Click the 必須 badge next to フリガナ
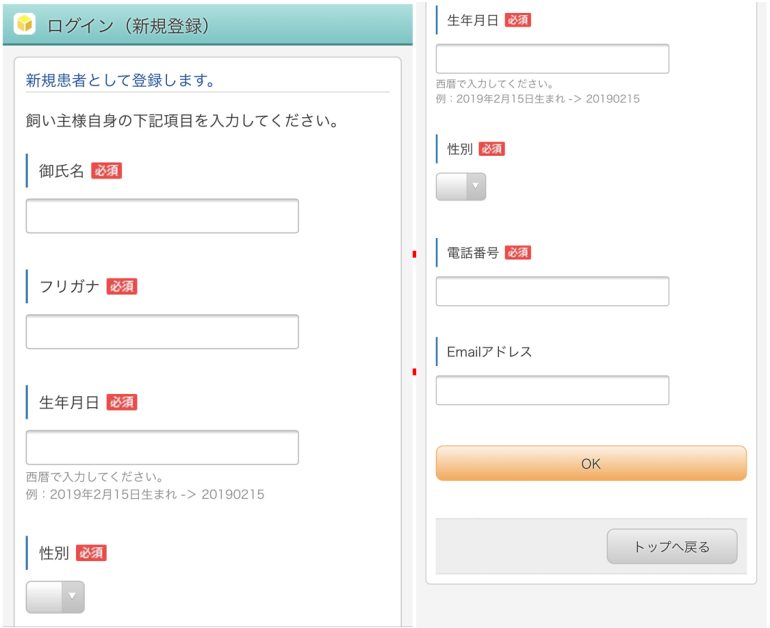Screen dimensions: 770x628 (x=122, y=286)
